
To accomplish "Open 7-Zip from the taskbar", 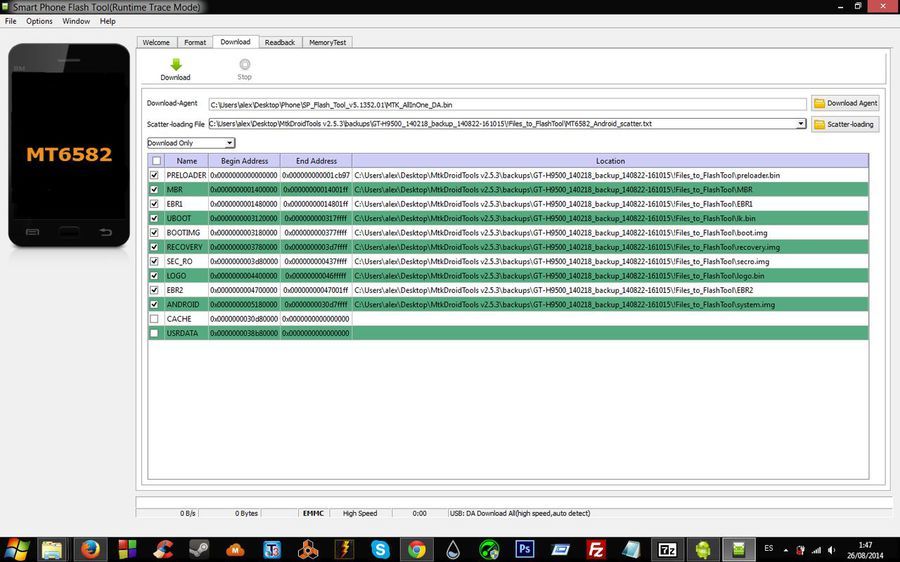I will tap(667, 549).
